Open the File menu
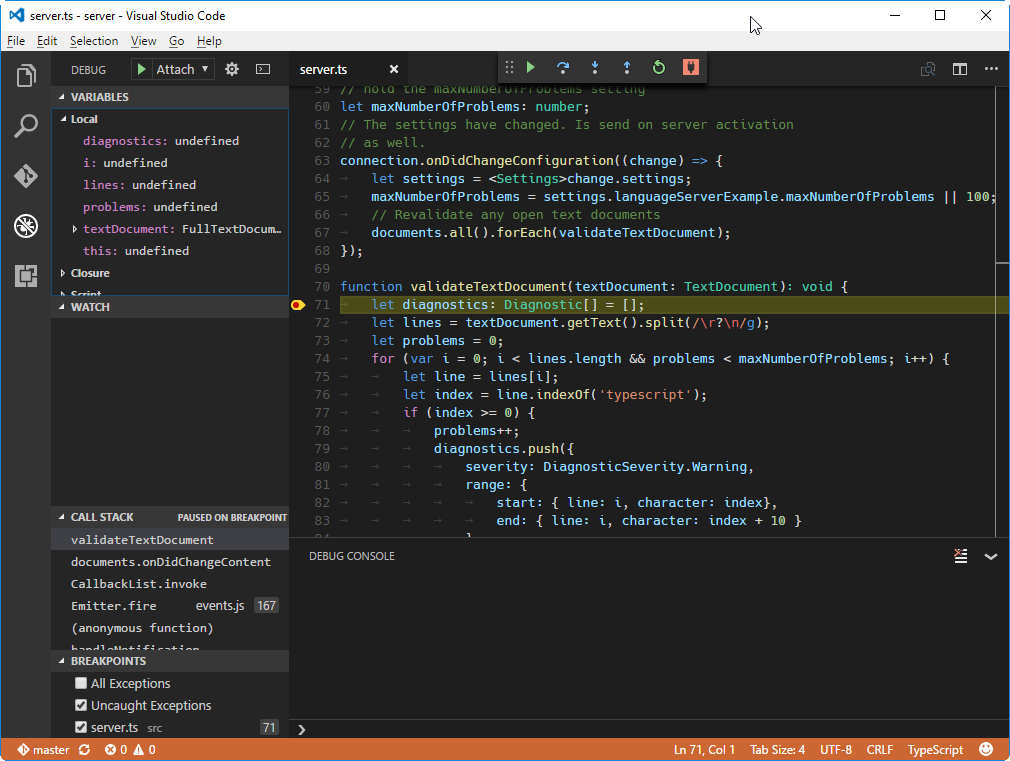 pyautogui.click(x=16, y=41)
